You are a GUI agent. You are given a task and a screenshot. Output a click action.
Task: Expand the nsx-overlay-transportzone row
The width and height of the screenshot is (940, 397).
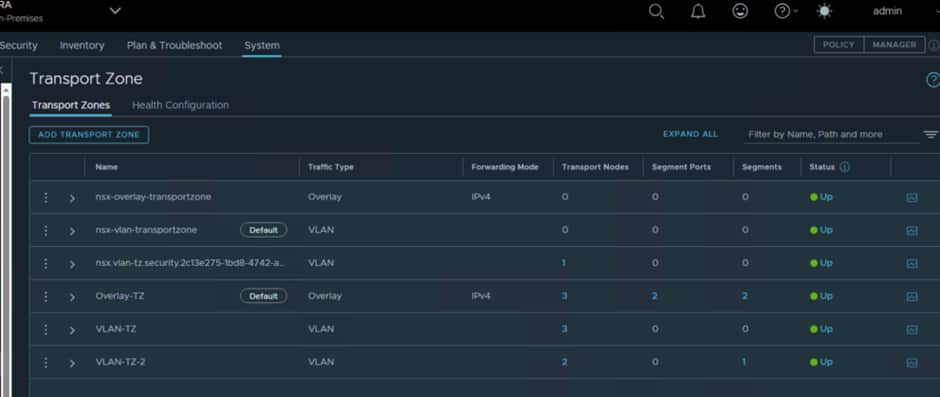[72, 198]
